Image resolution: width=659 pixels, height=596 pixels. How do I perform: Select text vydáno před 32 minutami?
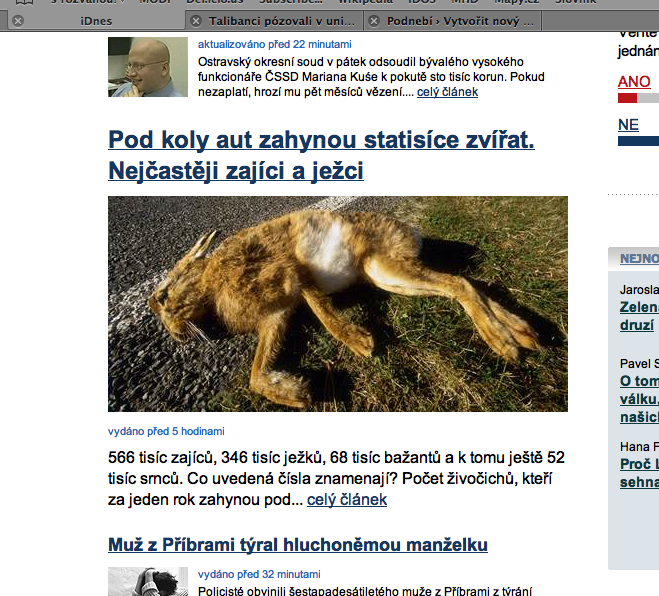point(259,574)
